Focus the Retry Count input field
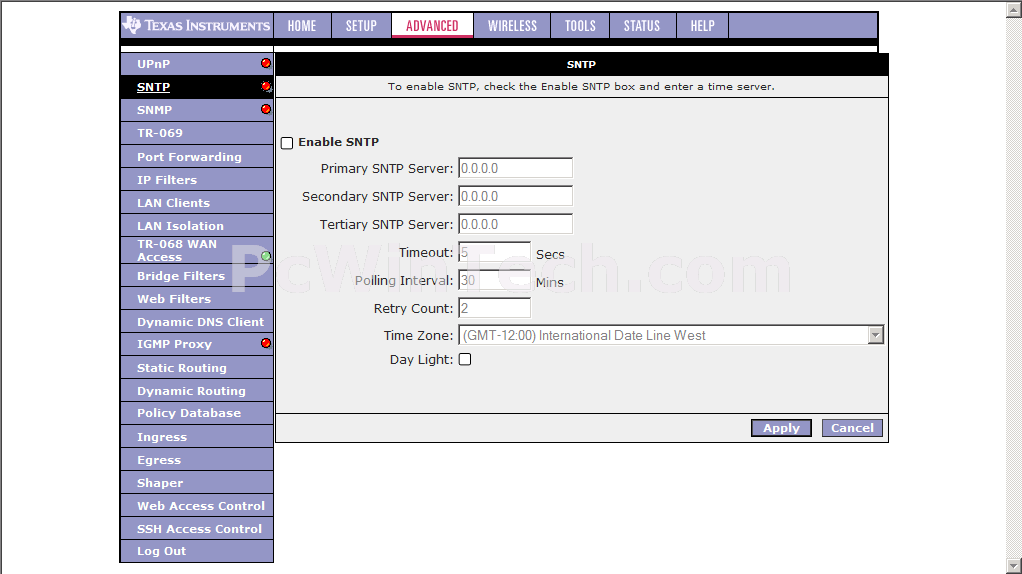The width and height of the screenshot is (1022, 574). [x=494, y=309]
